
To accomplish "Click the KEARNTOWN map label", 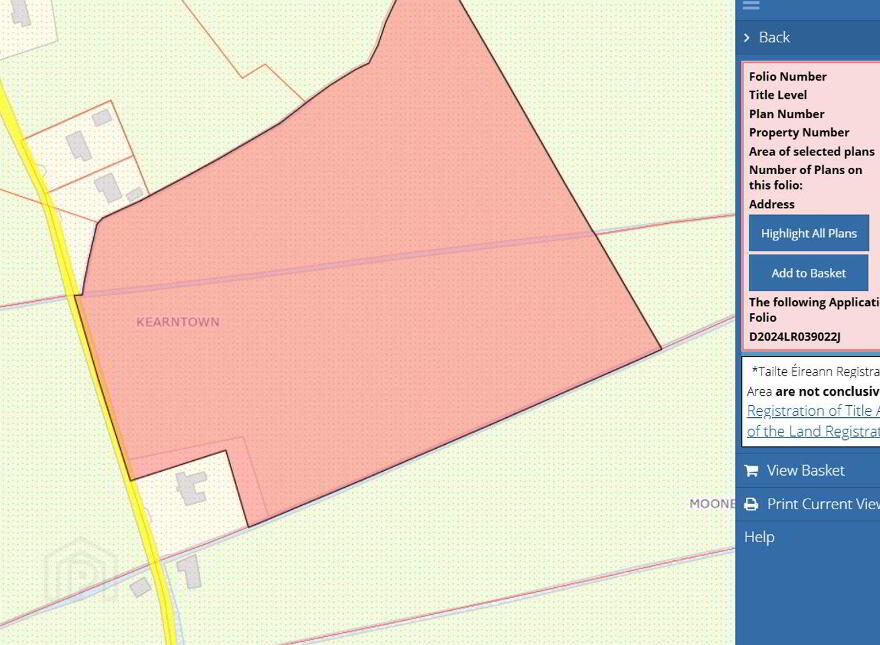I will pyautogui.click(x=178, y=322).
